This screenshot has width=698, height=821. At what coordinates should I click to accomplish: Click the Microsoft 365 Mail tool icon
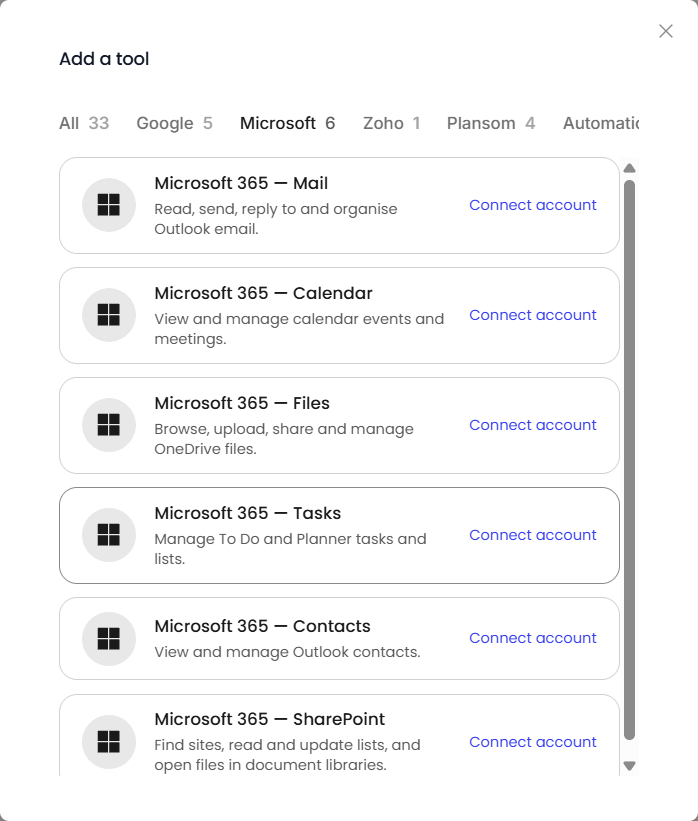click(109, 205)
